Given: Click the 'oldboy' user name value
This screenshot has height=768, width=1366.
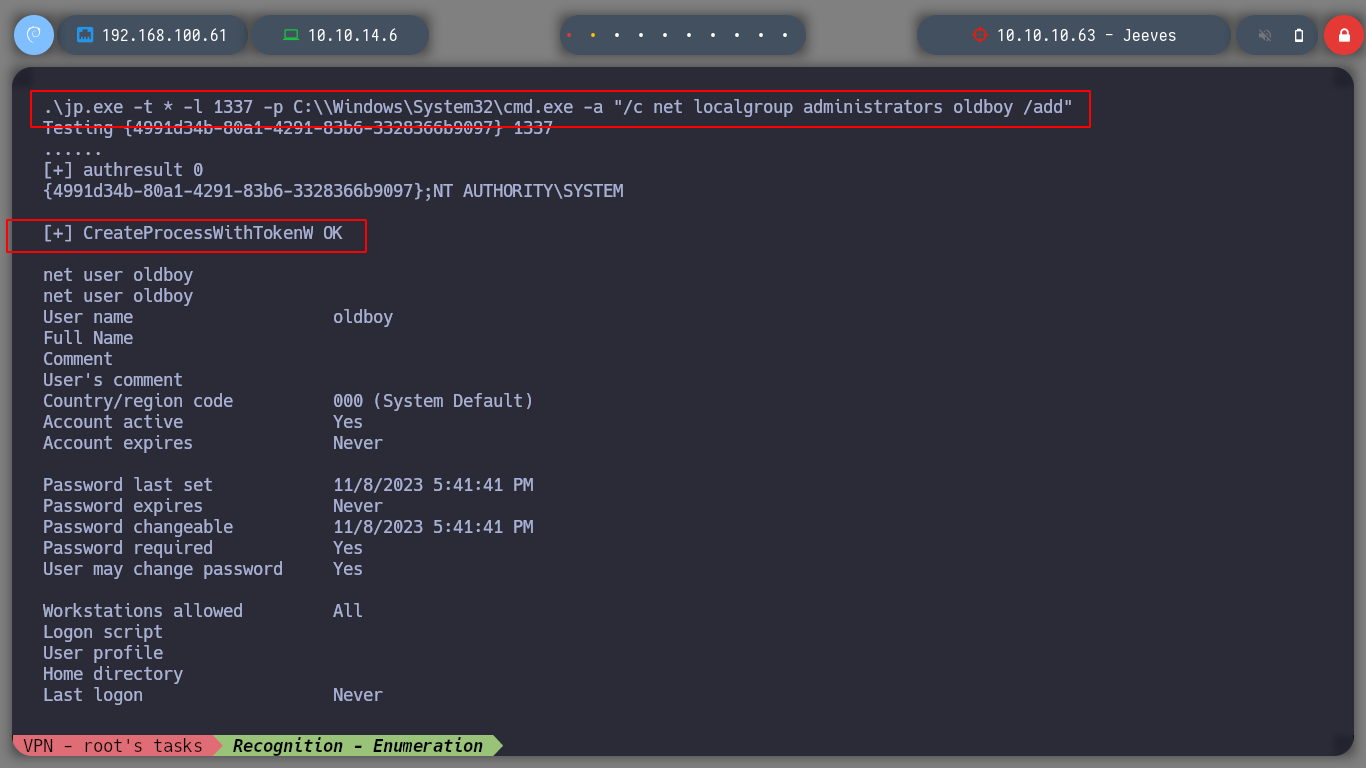Looking at the screenshot, I should [363, 317].
